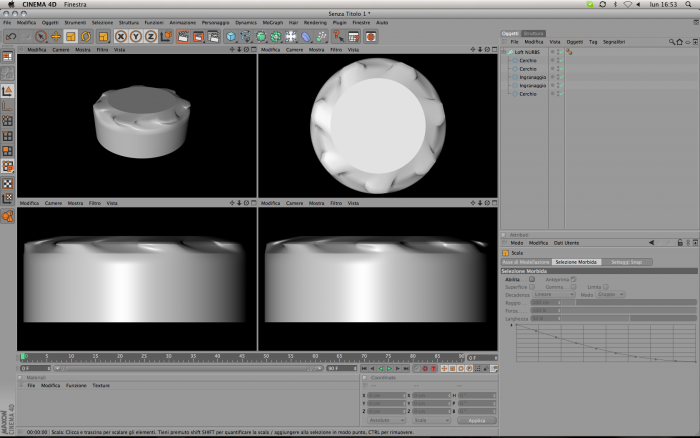The image size is (700, 438).
Task: Toggle the Z axis lock
Action: click(151, 37)
